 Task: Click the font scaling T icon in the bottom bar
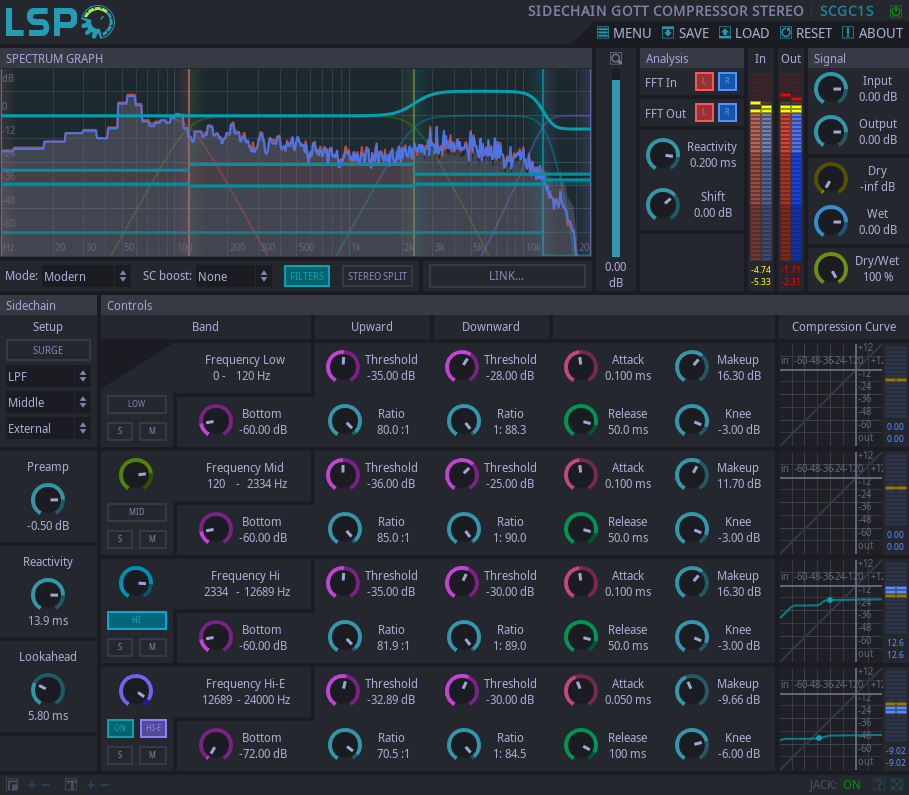coord(71,785)
